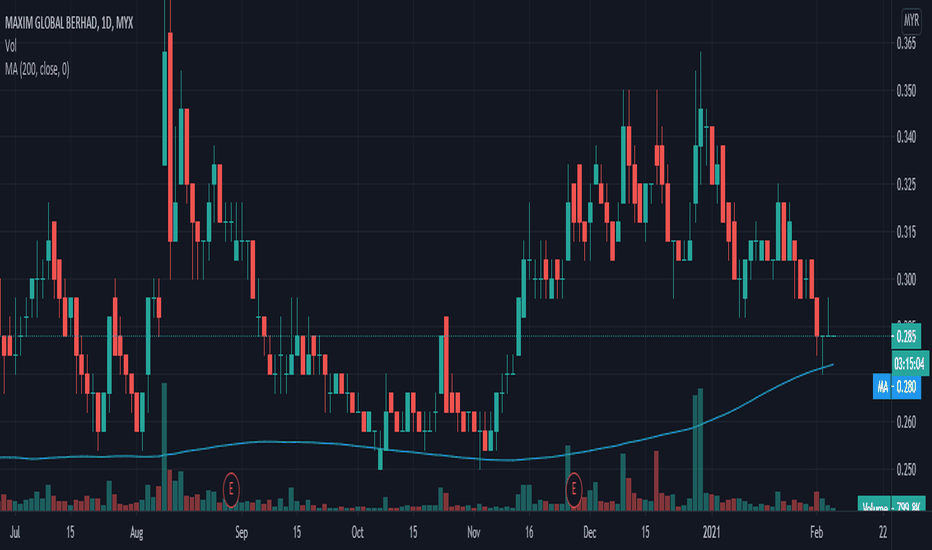Click the 0.365 price axis label
Viewport: 932px width, 550px height.
pyautogui.click(x=906, y=43)
